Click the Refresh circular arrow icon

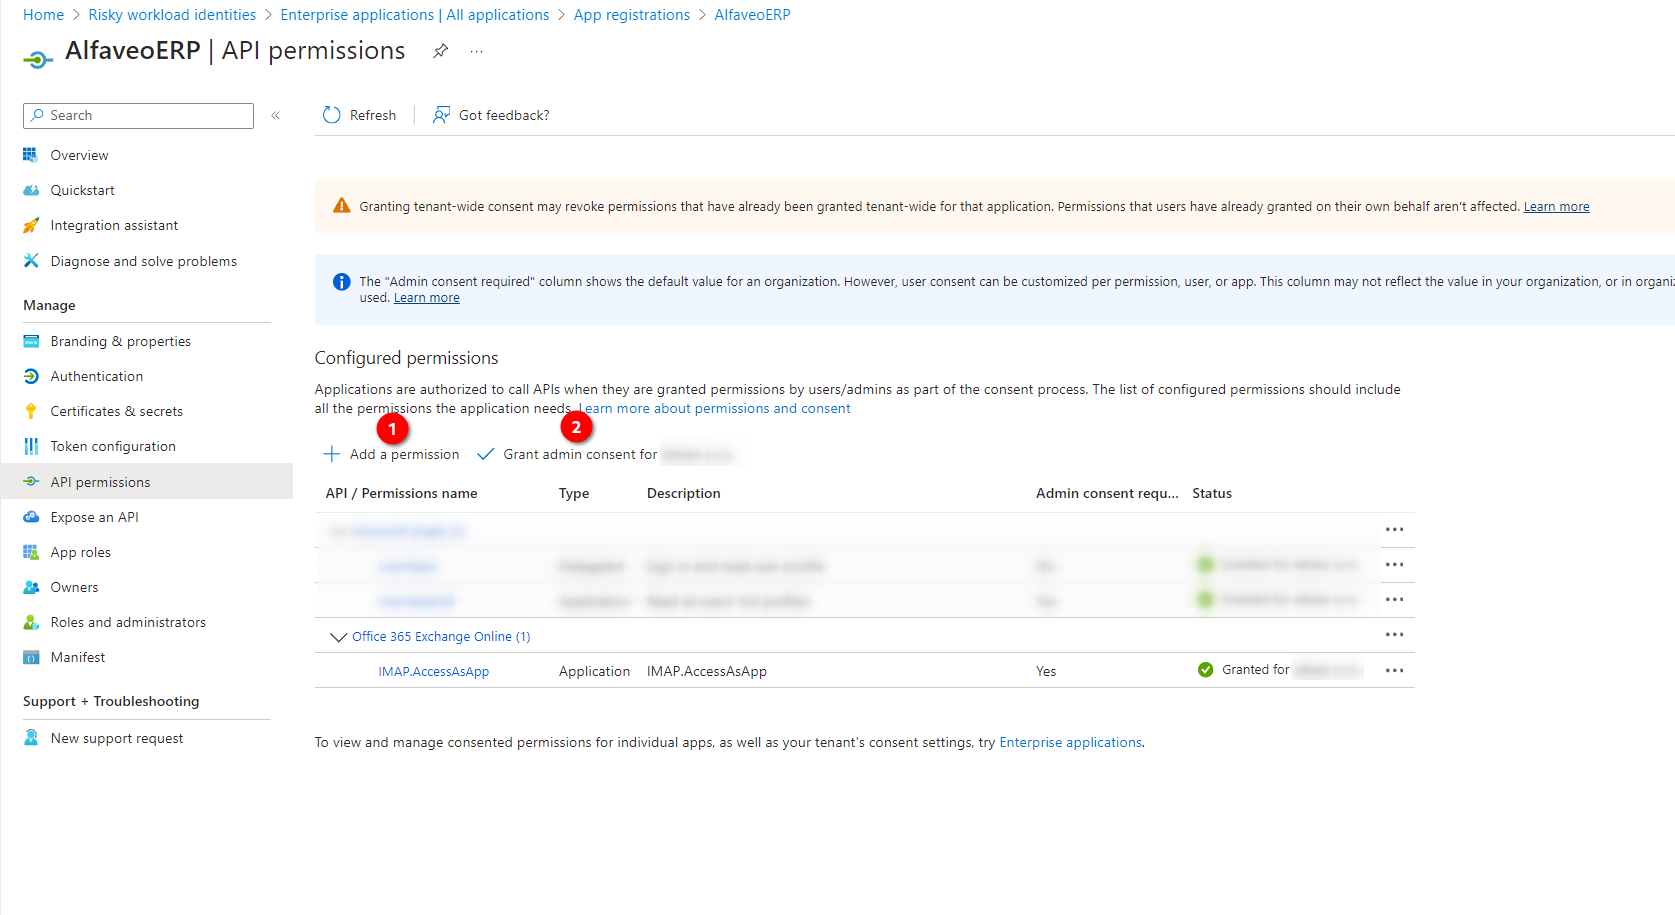point(332,116)
